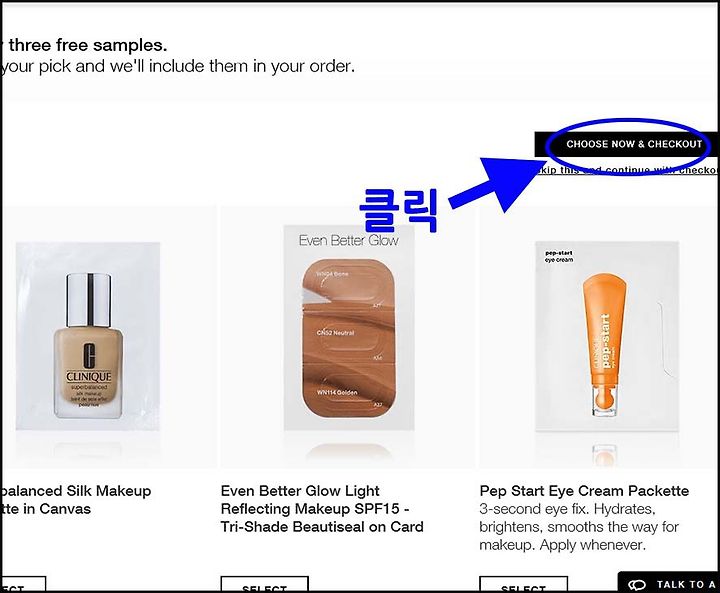Open the Even Better Glow tri-shade card image

pos(349,328)
